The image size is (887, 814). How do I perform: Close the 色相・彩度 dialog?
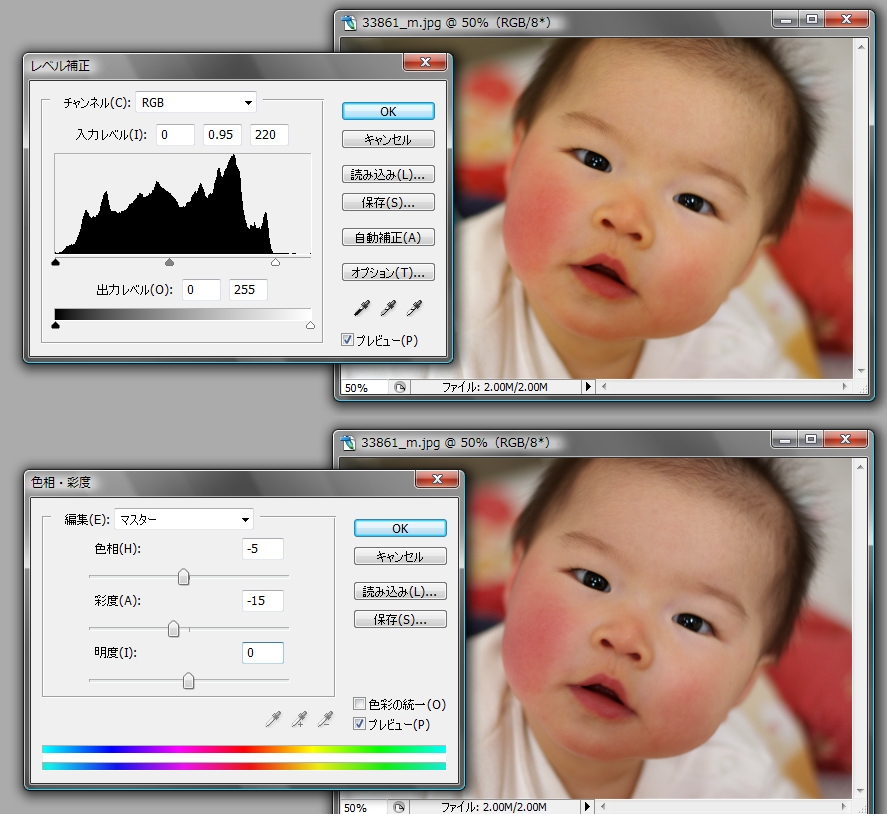click(437, 479)
